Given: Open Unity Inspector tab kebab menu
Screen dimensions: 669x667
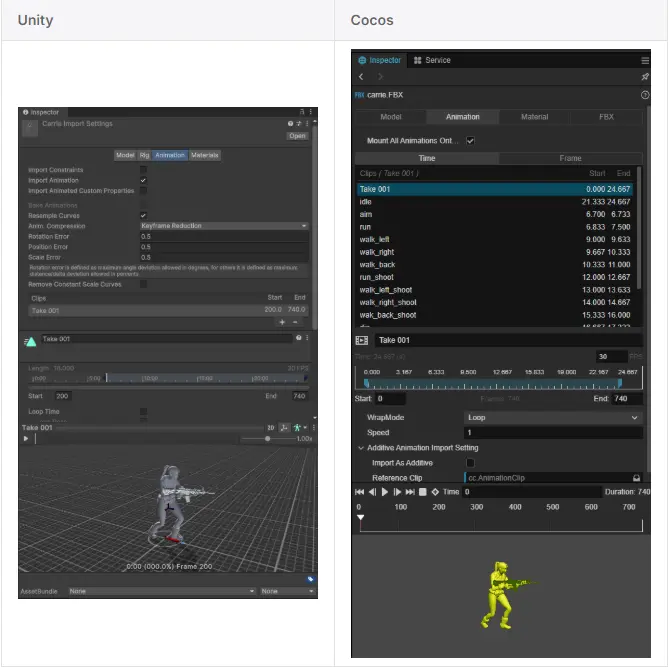Looking at the screenshot, I should (x=310, y=112).
